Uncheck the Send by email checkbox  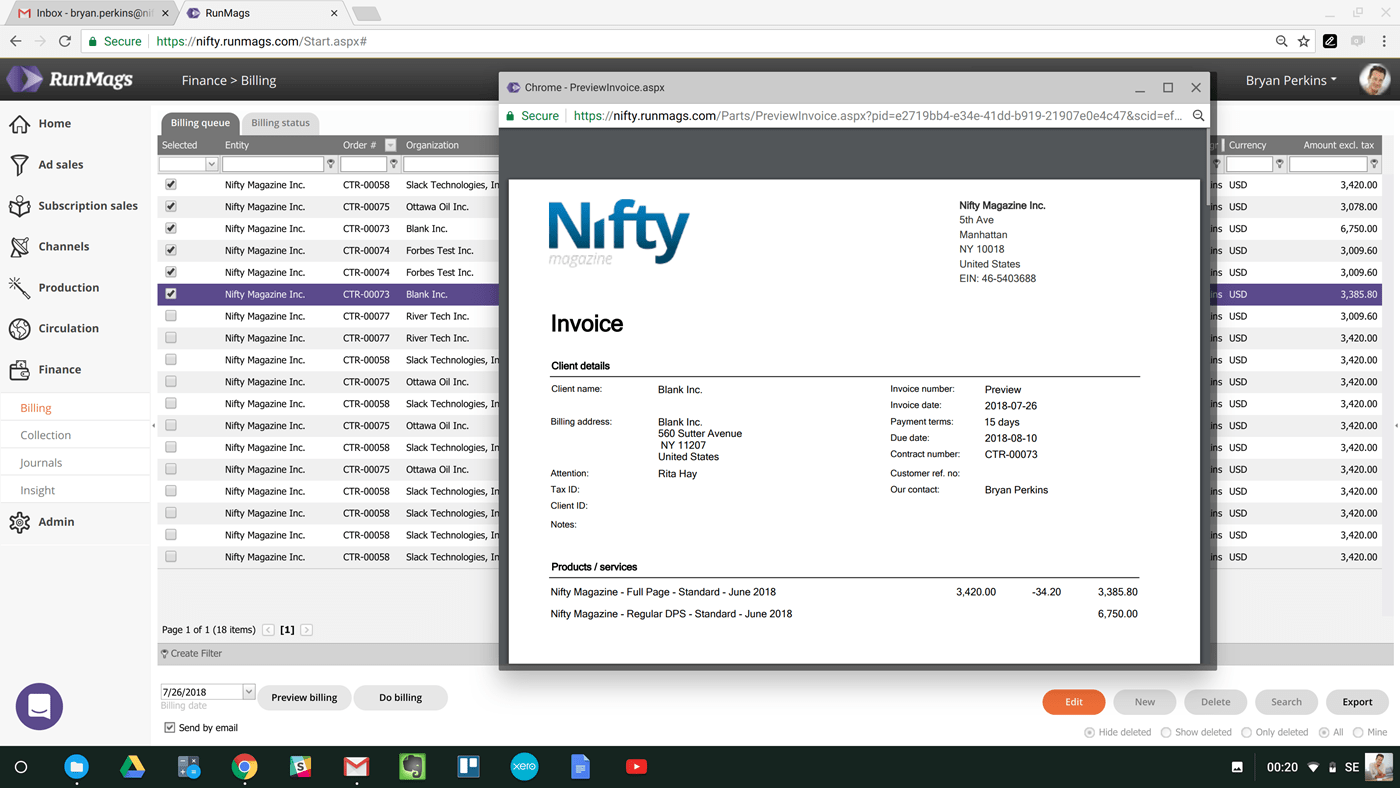point(170,728)
